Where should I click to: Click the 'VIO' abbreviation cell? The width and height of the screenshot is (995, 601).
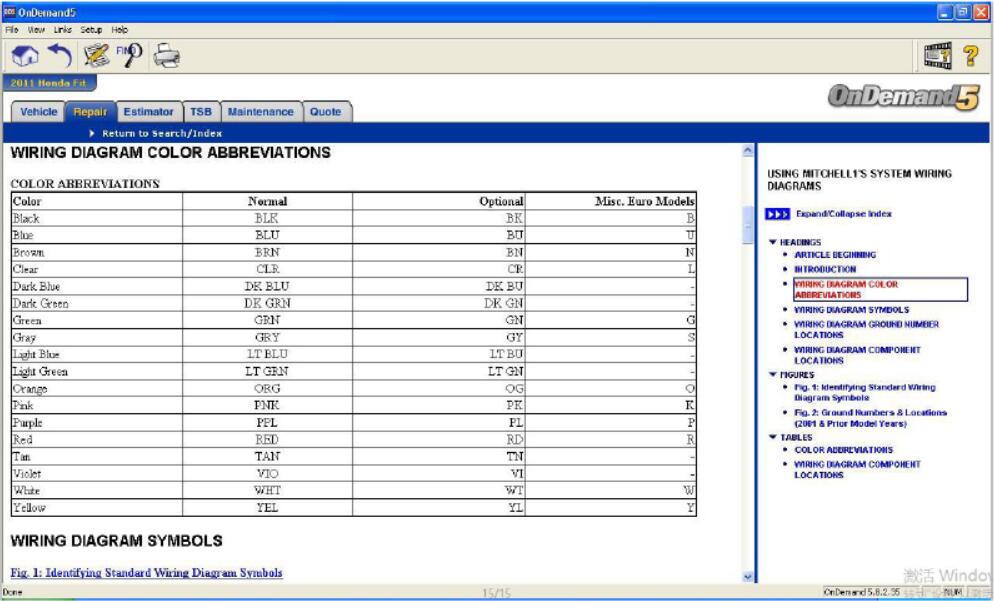tap(267, 473)
